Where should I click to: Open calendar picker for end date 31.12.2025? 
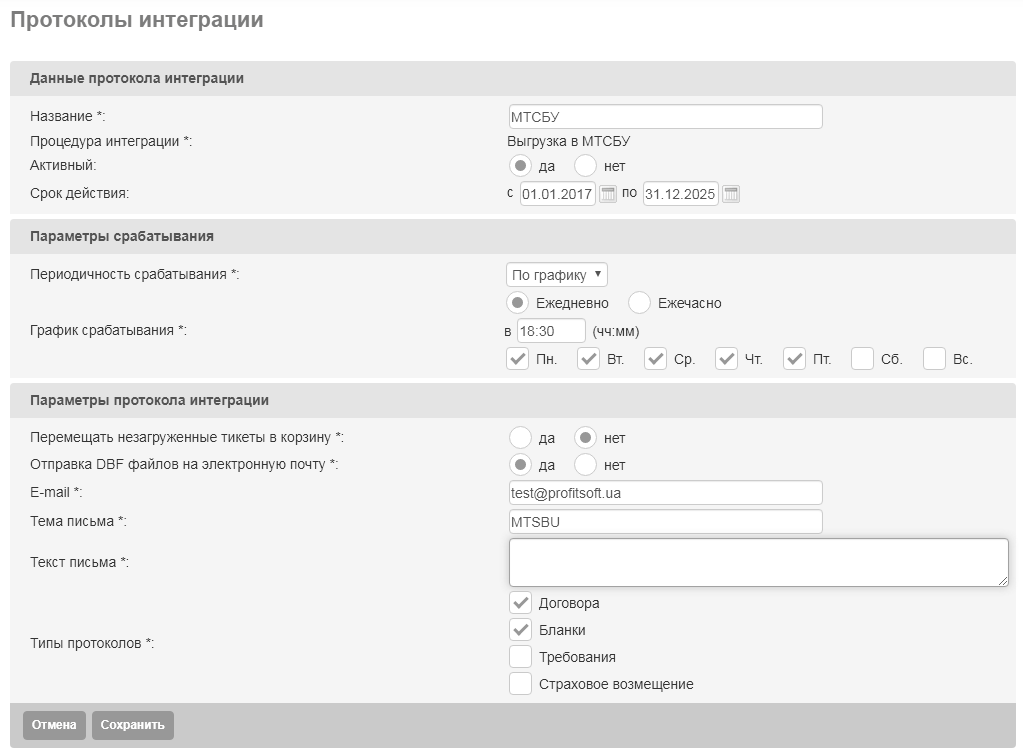731,194
